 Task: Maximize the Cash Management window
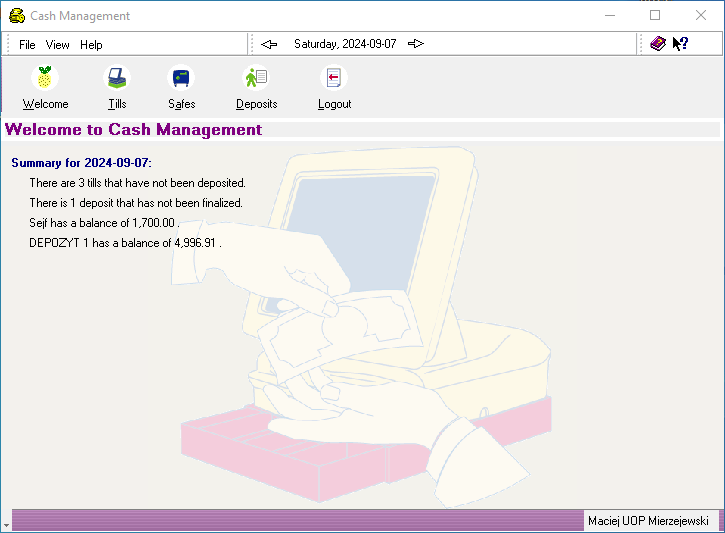coord(655,15)
